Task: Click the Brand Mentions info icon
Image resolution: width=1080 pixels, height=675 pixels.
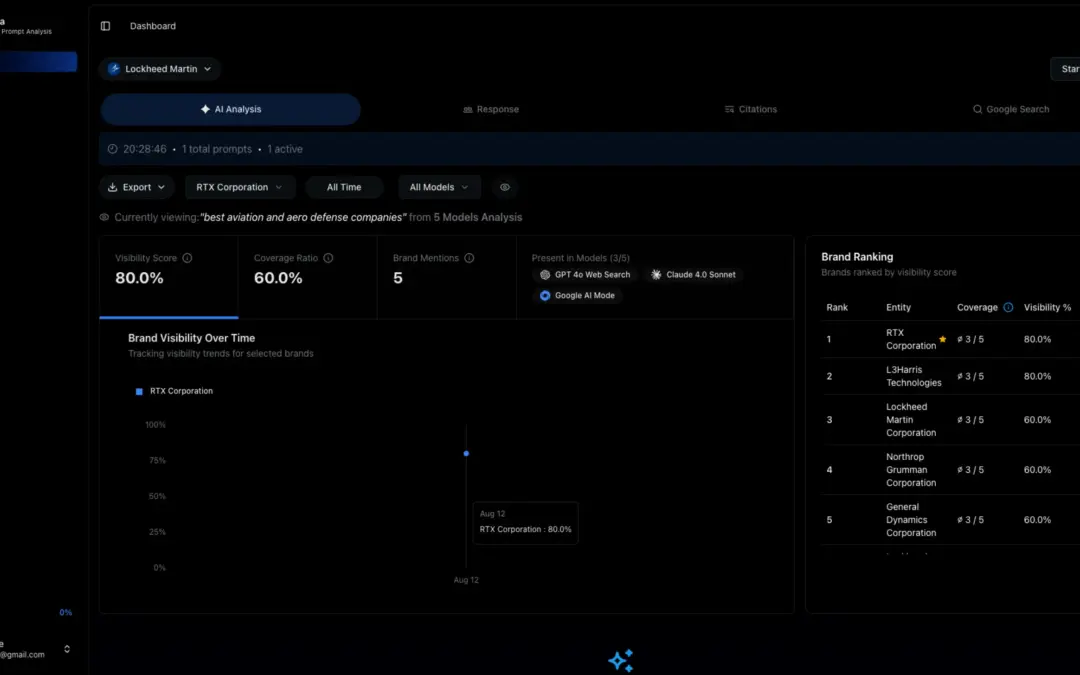Action: [469, 258]
